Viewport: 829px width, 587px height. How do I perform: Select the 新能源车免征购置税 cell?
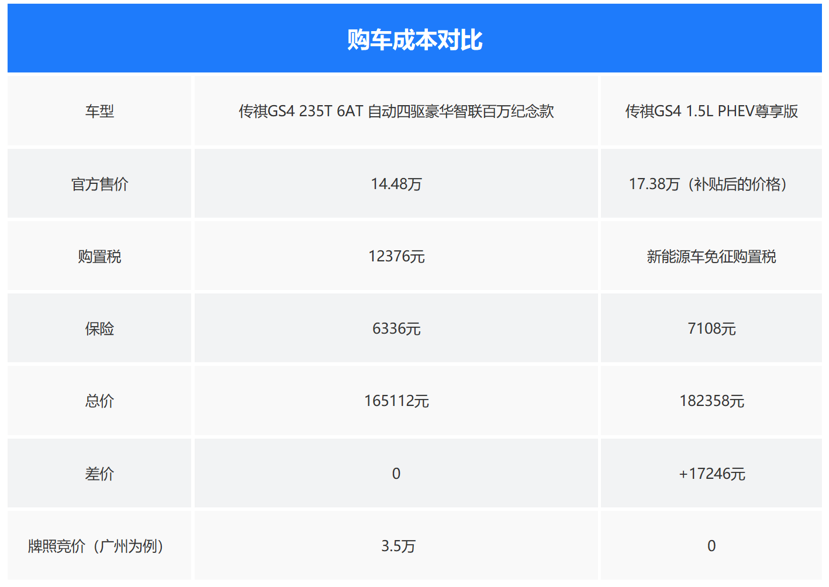click(711, 257)
